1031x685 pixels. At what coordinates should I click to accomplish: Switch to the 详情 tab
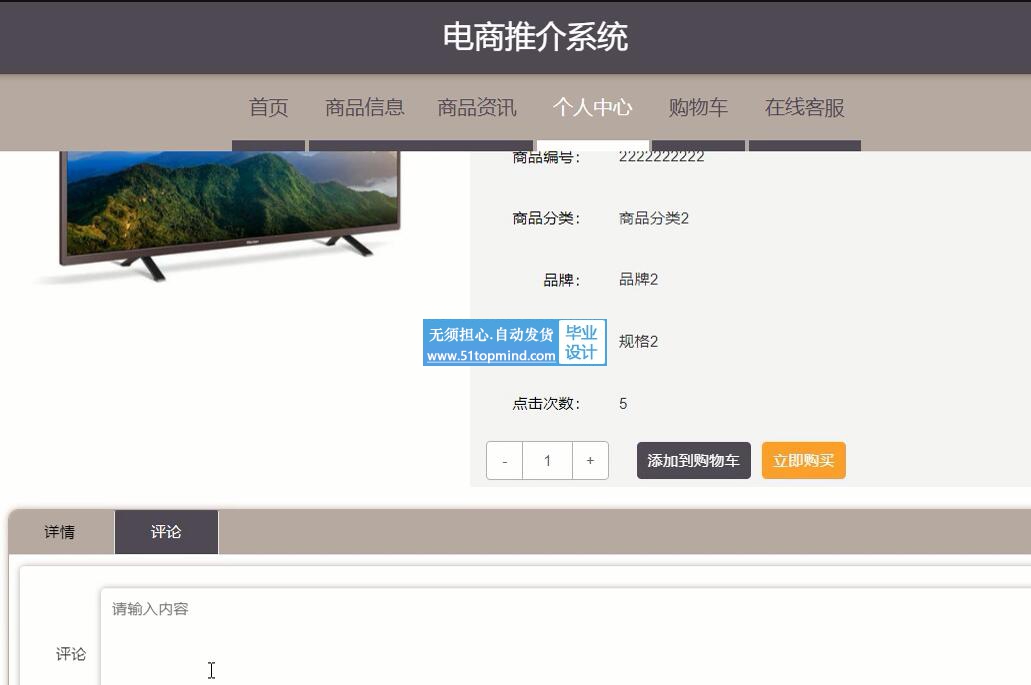tap(60, 532)
